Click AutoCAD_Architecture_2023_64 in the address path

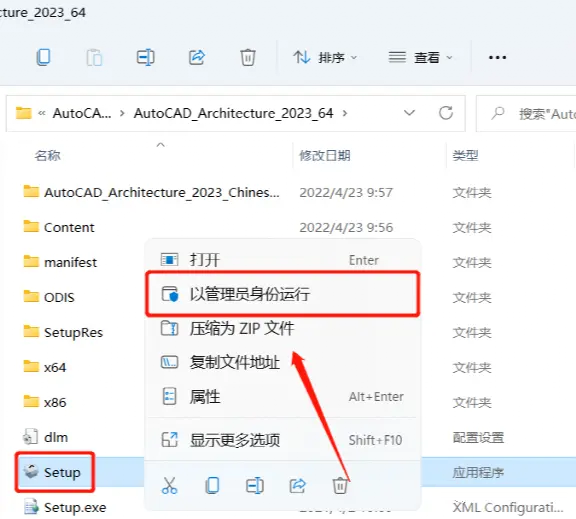[234, 113]
